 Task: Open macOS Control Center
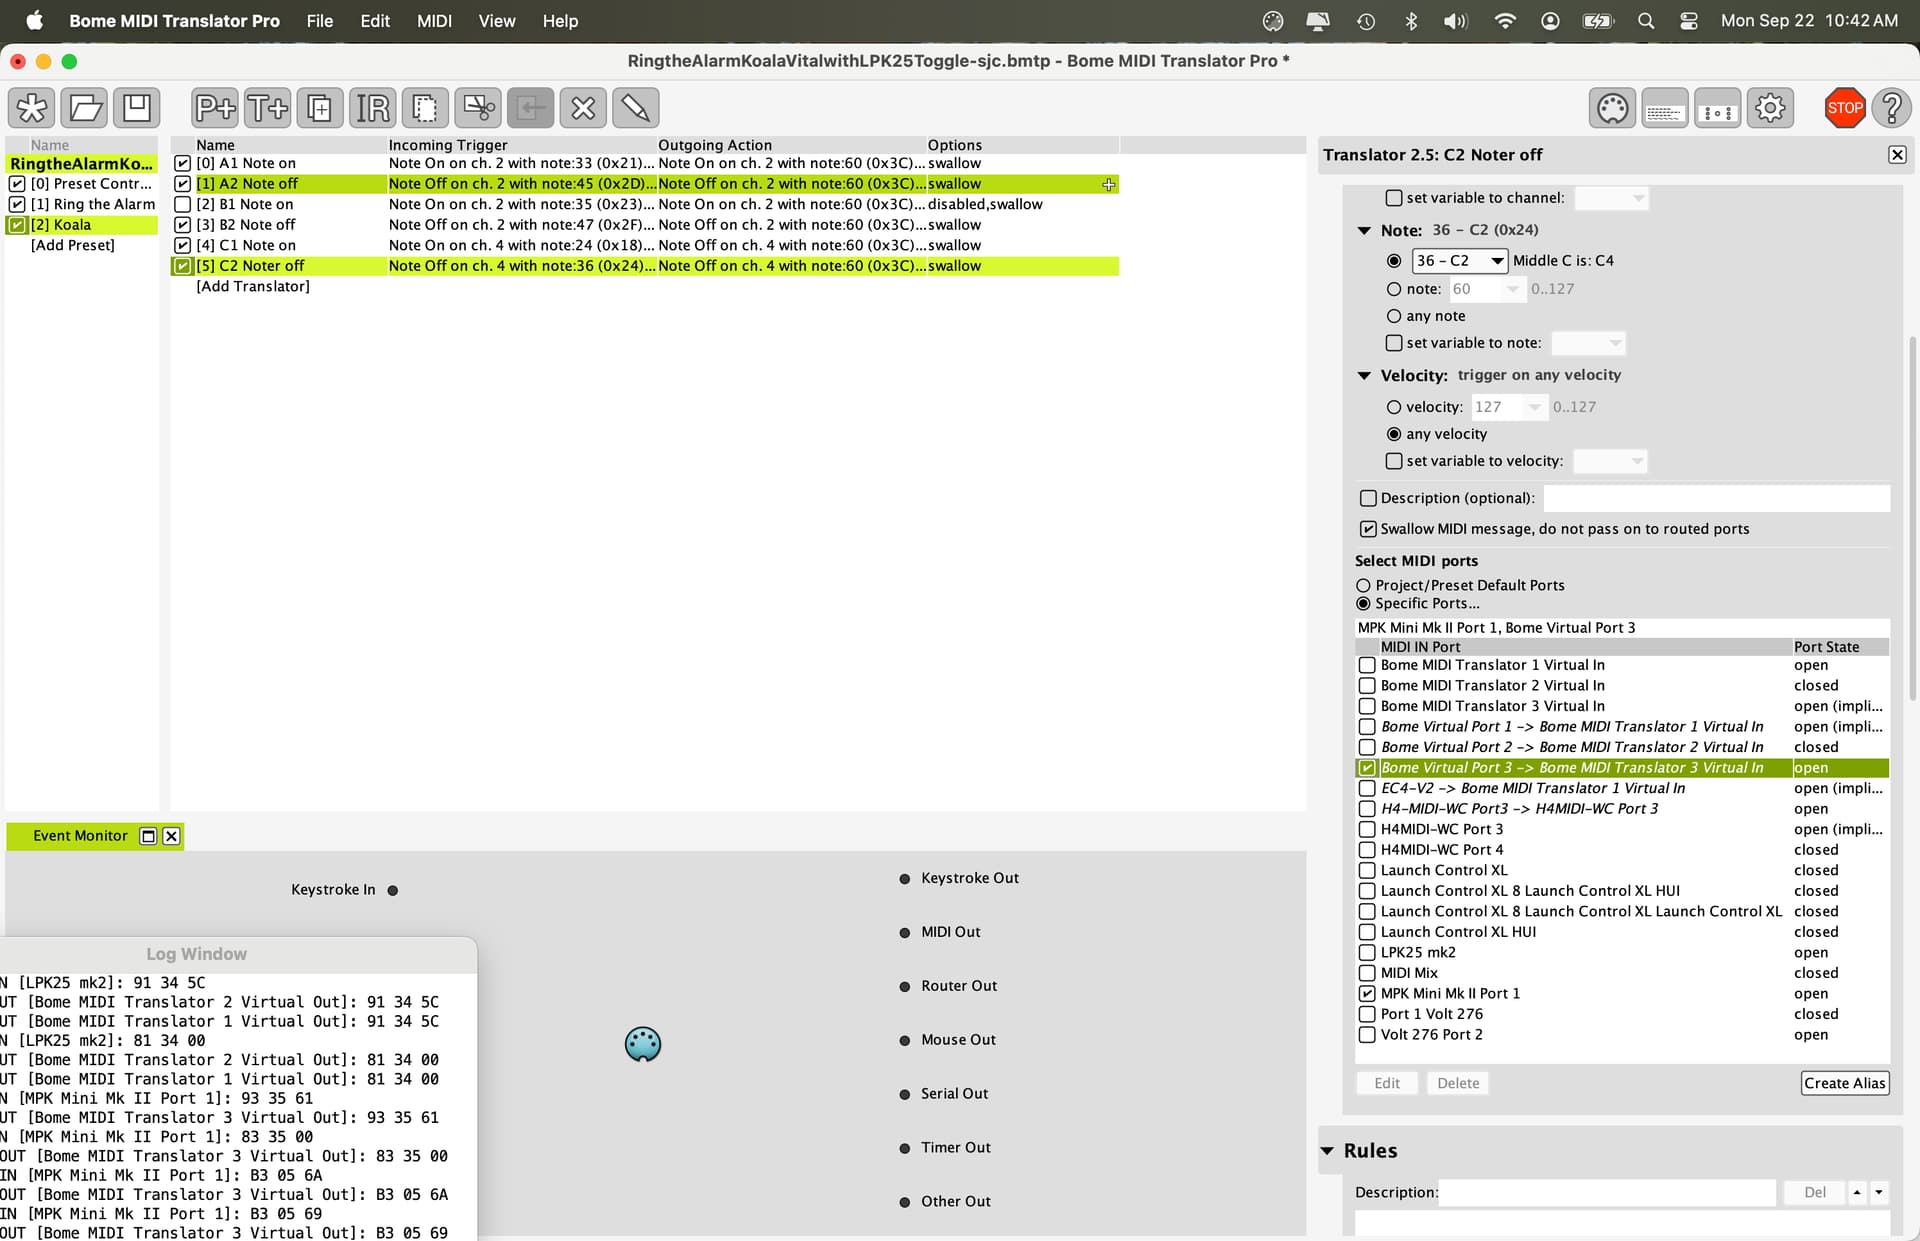(x=1689, y=21)
